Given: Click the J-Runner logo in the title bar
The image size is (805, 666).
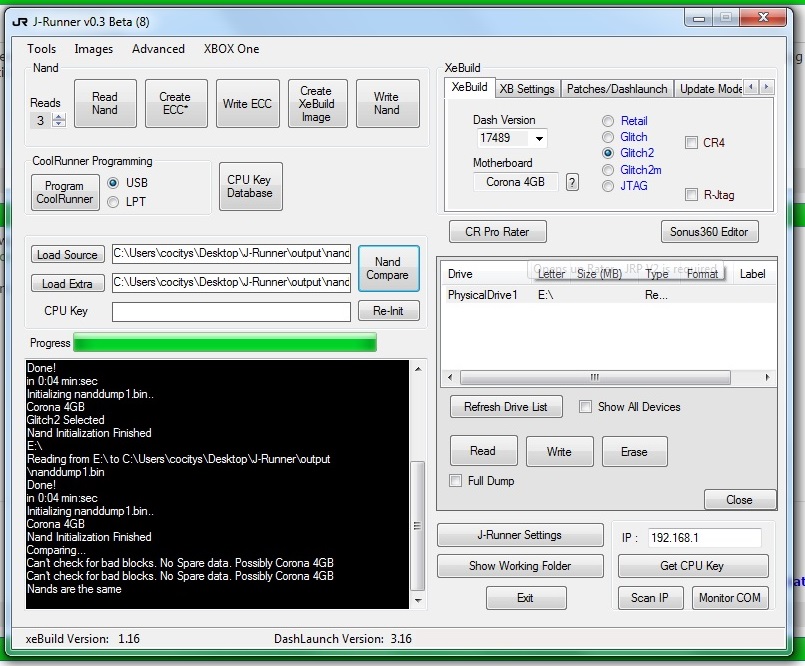Looking at the screenshot, I should coord(20,22).
